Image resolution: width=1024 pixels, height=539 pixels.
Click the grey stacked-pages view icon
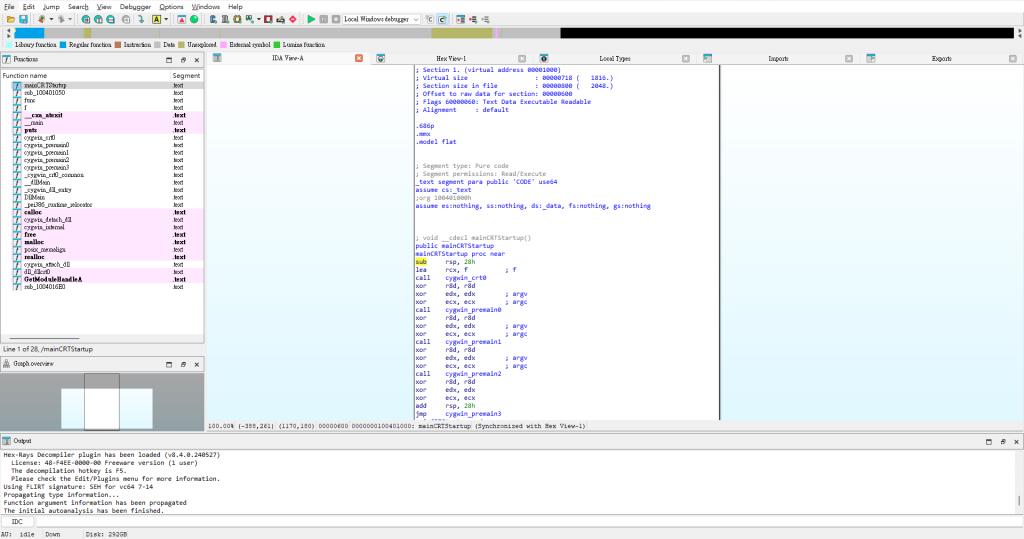tap(225, 20)
